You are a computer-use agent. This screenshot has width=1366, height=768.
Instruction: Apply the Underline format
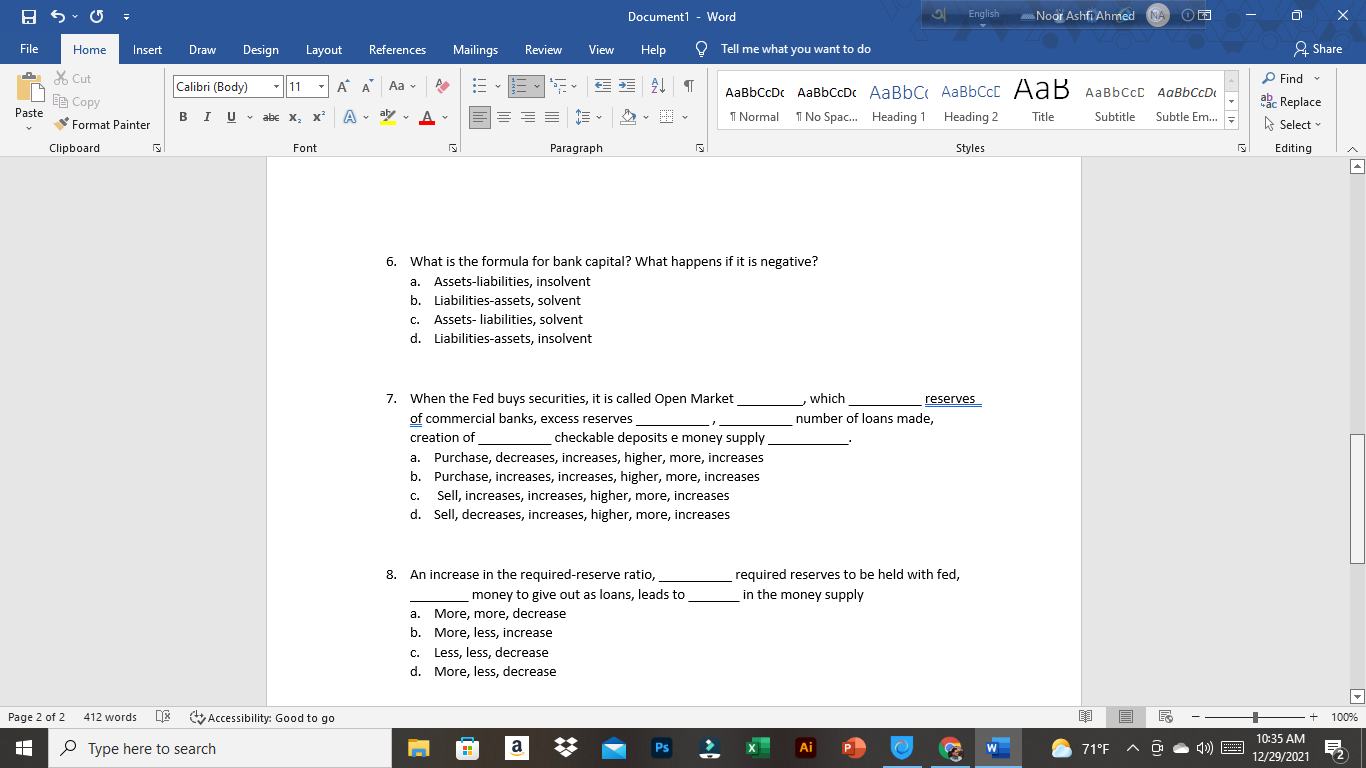point(229,116)
